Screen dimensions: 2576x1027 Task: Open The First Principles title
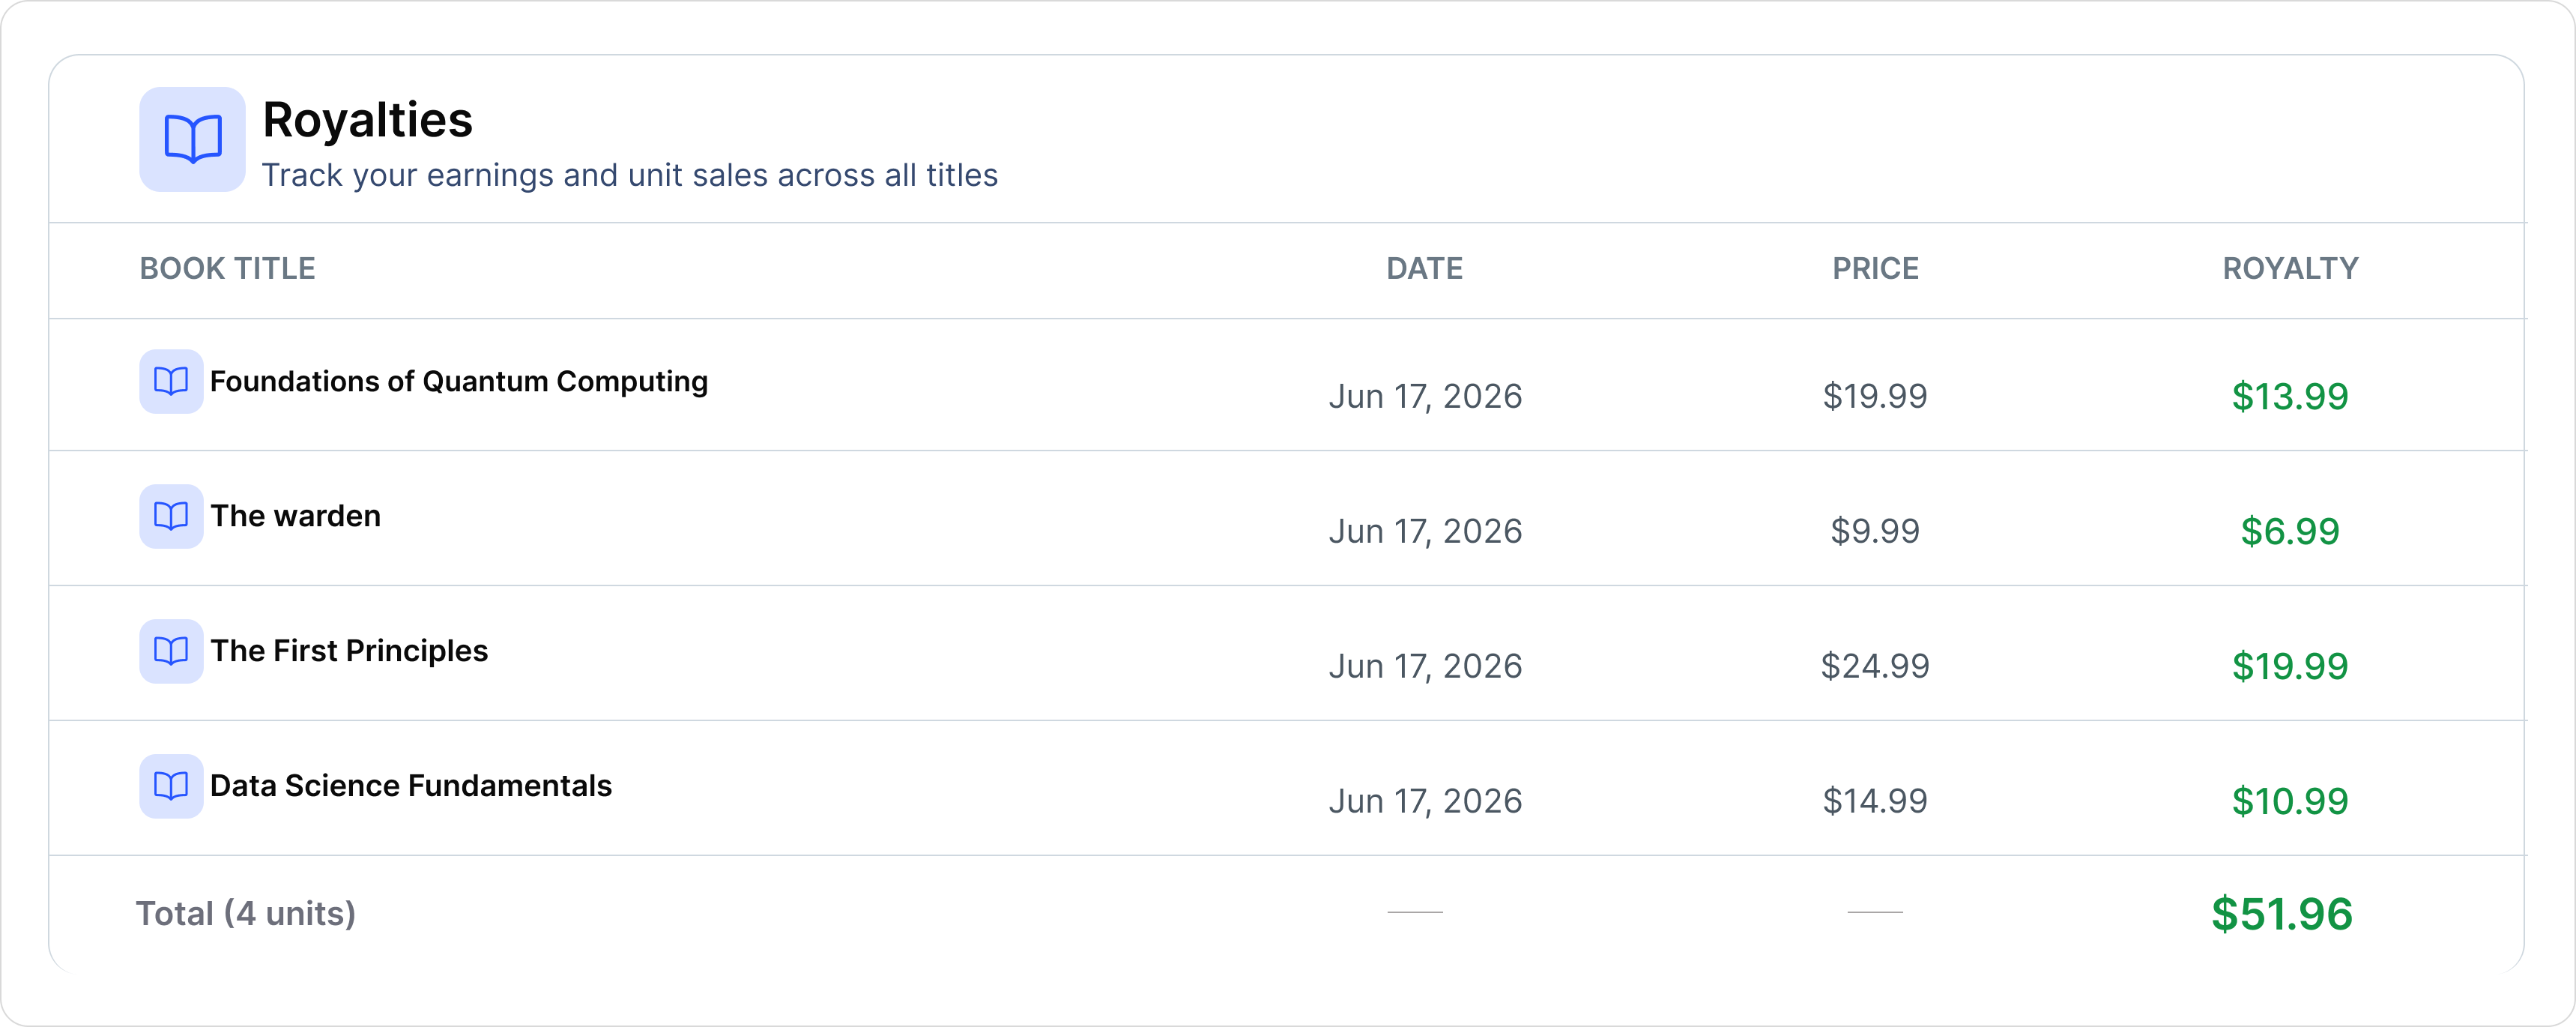pyautogui.click(x=349, y=651)
